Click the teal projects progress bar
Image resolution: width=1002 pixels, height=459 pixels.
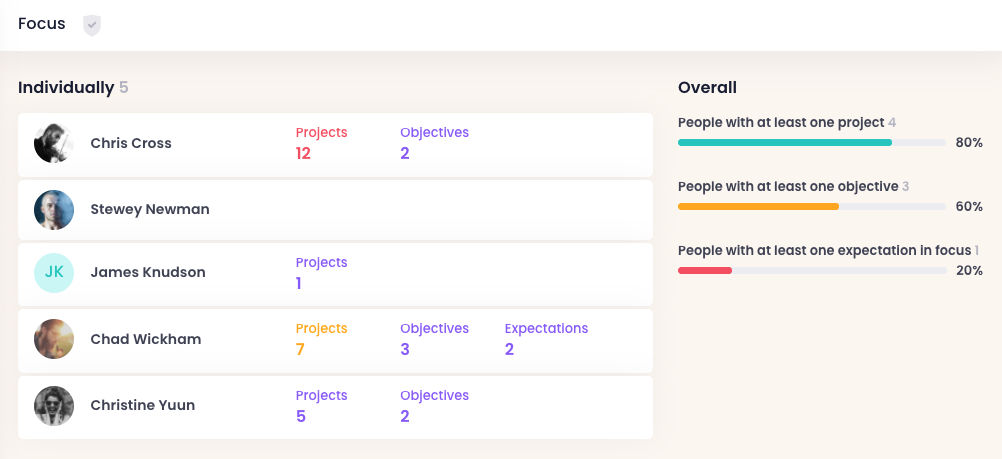click(x=785, y=143)
